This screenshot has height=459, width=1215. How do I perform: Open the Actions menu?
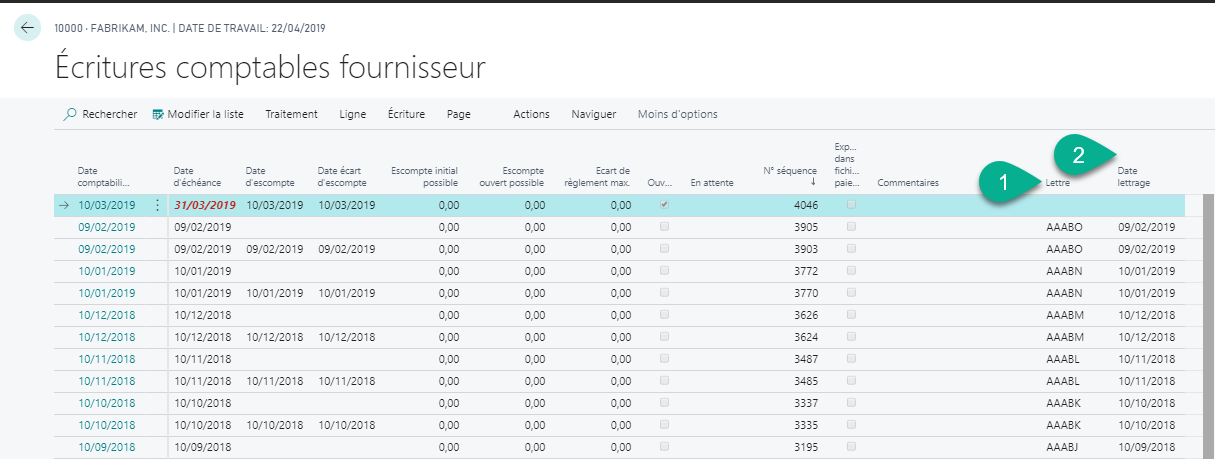pyautogui.click(x=531, y=114)
